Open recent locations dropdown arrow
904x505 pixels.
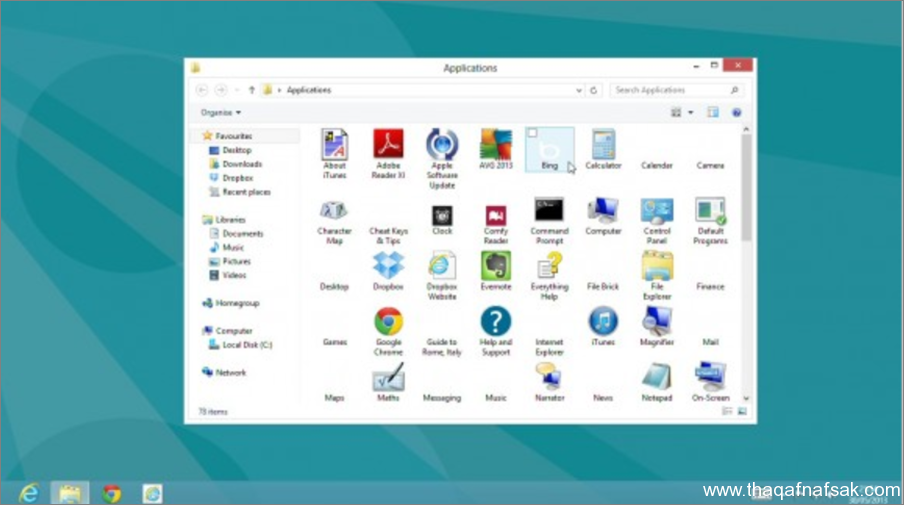pyautogui.click(x=237, y=91)
